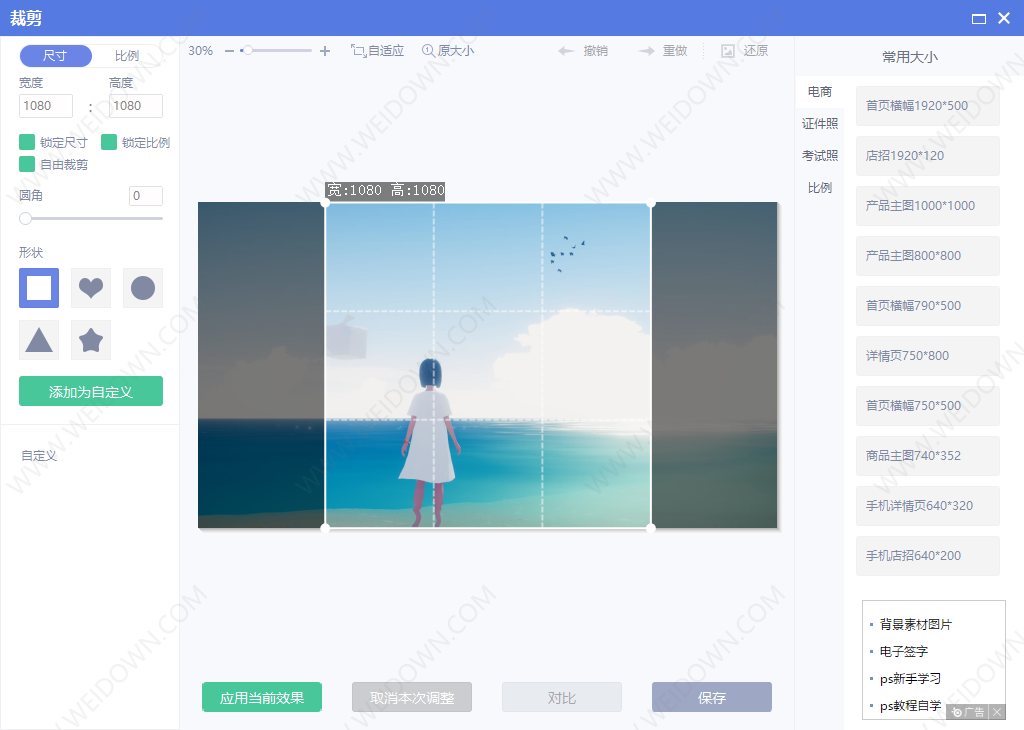Click the 撤销 undo arrow
Viewport: 1024px width, 730px height.
566,51
